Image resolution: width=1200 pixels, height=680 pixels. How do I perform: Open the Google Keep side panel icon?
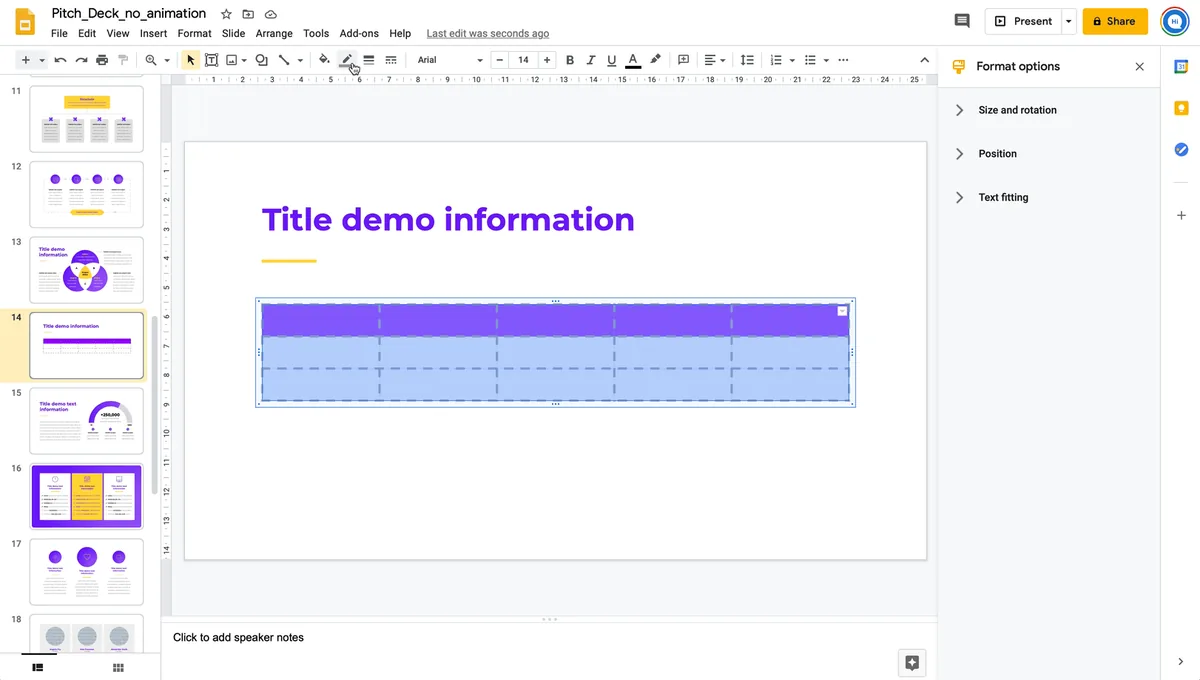click(1181, 108)
